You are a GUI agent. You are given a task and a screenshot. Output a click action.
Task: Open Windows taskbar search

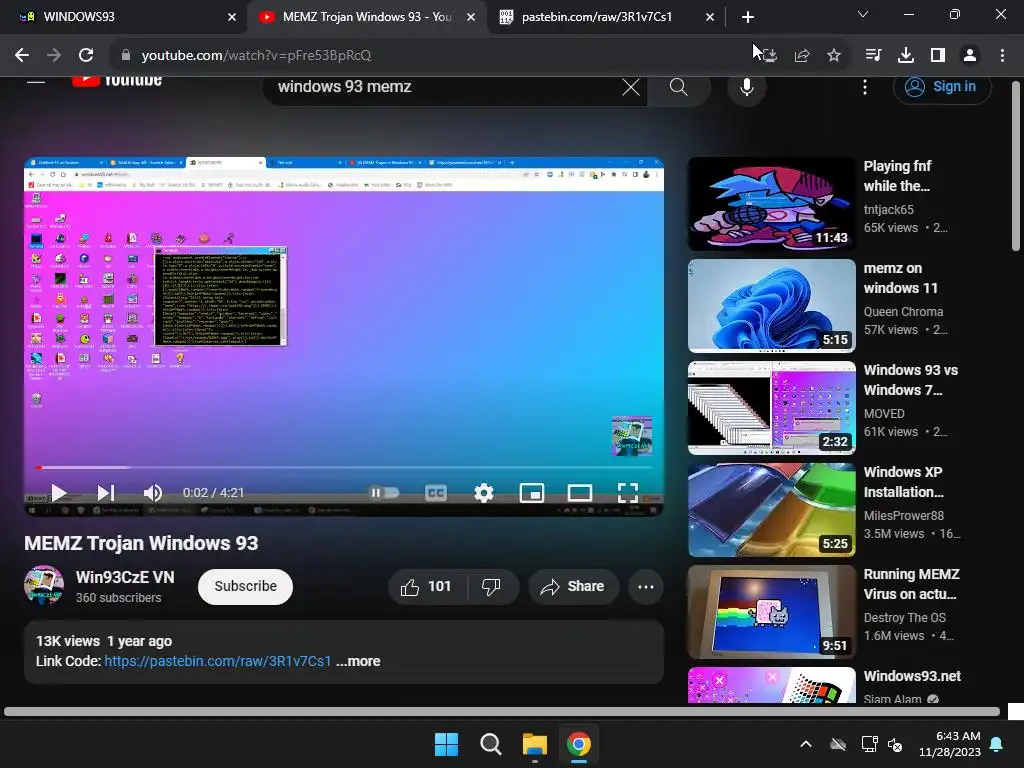pyautogui.click(x=490, y=744)
